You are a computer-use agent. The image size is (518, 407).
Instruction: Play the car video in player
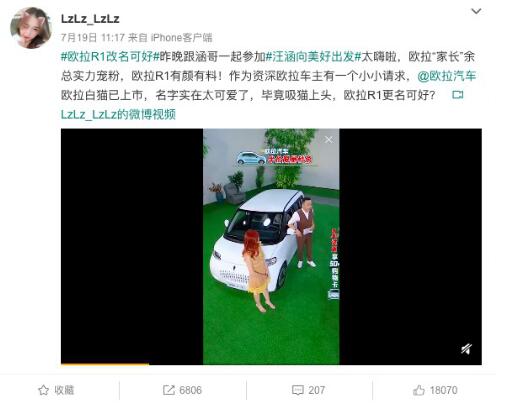pyautogui.click(x=271, y=246)
